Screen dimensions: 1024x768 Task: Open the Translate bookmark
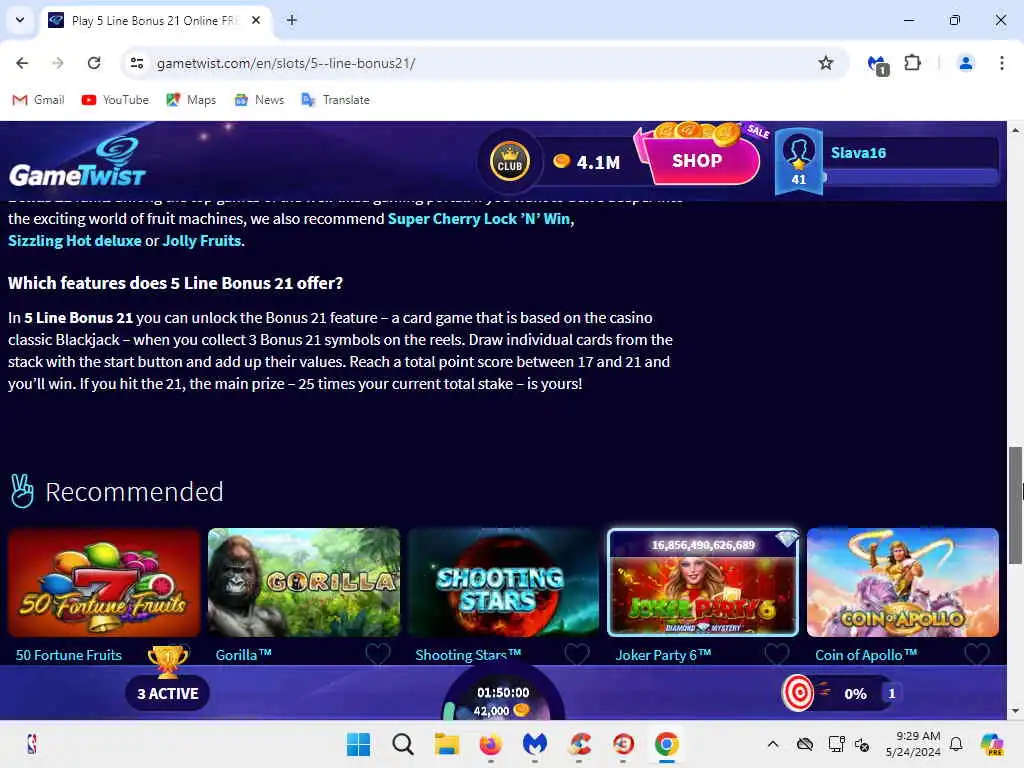(x=336, y=100)
